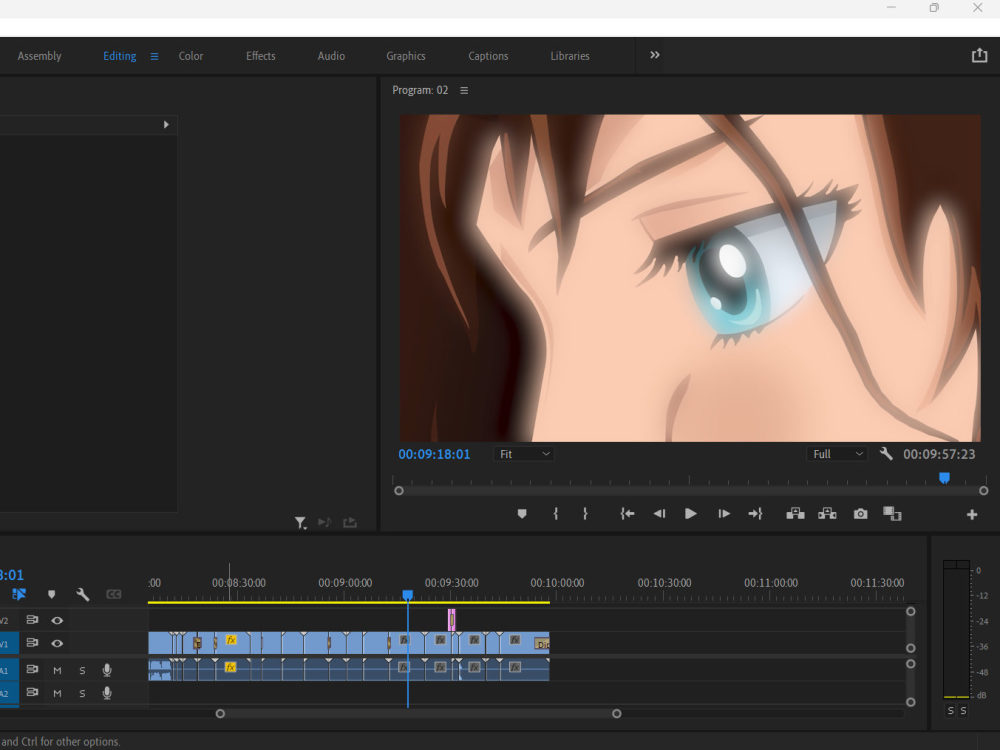This screenshot has width=1000, height=750.
Task: Show more workspaces overflow chevron
Action: [x=654, y=55]
